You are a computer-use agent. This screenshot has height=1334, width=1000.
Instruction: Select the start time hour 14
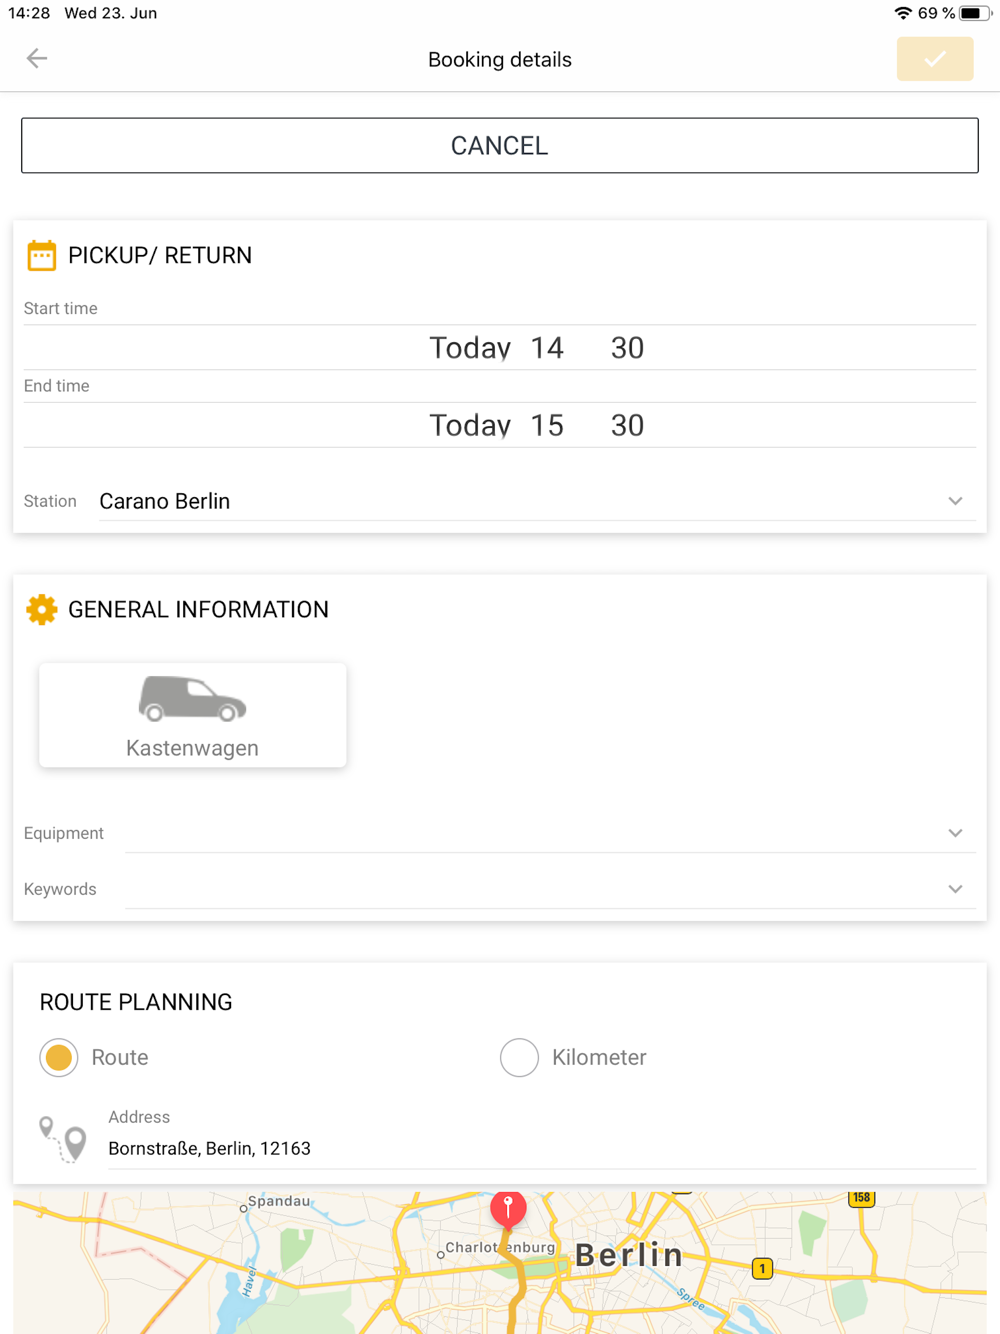(547, 348)
